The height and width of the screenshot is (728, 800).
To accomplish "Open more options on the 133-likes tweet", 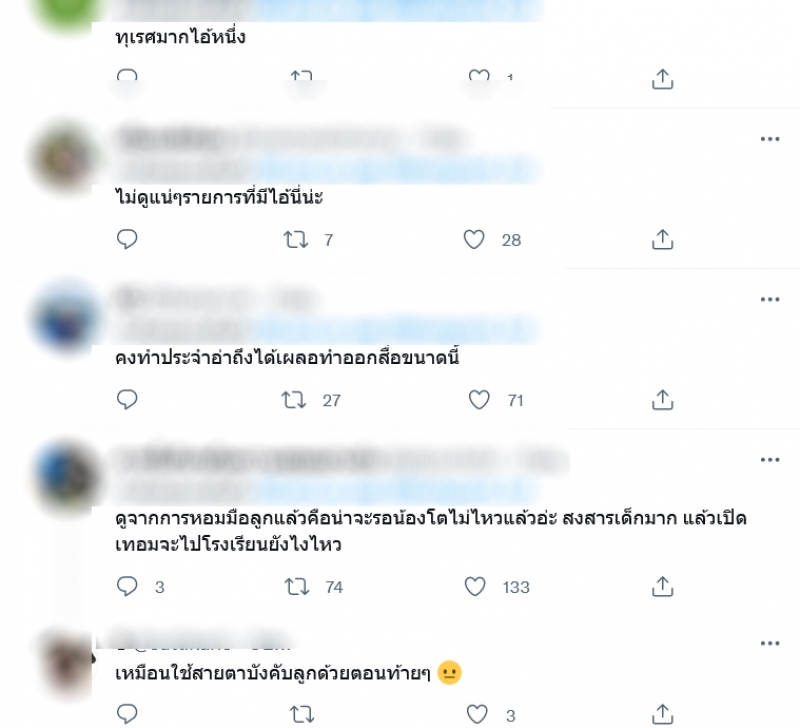I will pyautogui.click(x=770, y=460).
